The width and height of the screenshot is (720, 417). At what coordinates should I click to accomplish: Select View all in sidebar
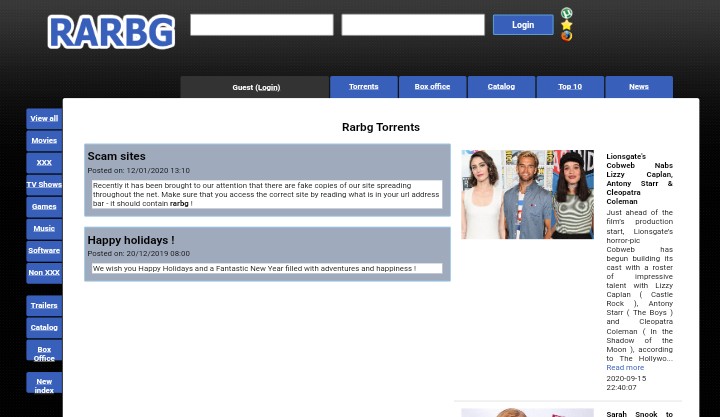pyautogui.click(x=44, y=118)
